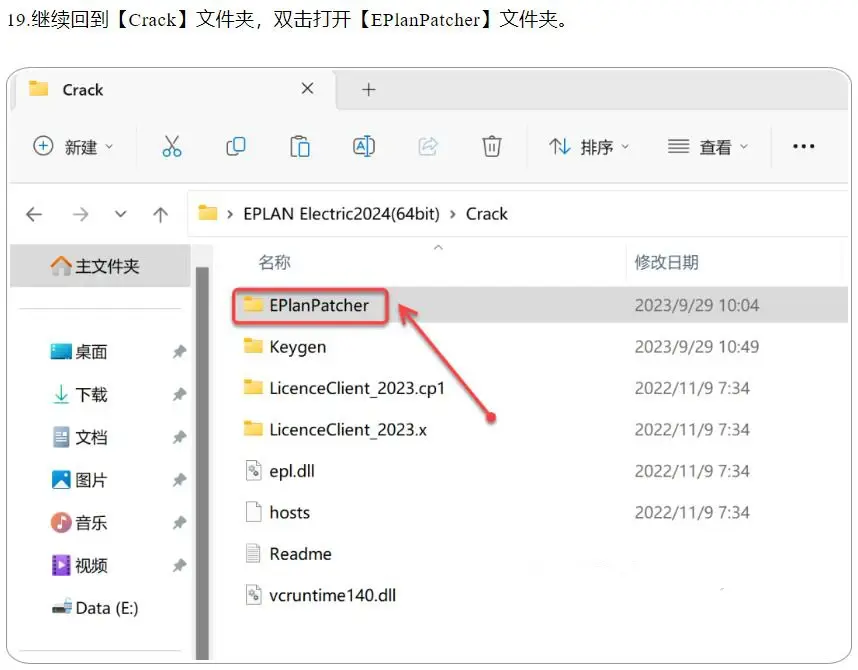Click the folder icon in address bar
The height and width of the screenshot is (670, 858).
click(x=208, y=212)
